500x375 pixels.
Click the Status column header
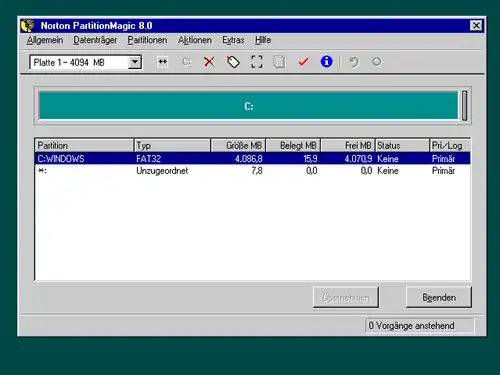[402, 146]
